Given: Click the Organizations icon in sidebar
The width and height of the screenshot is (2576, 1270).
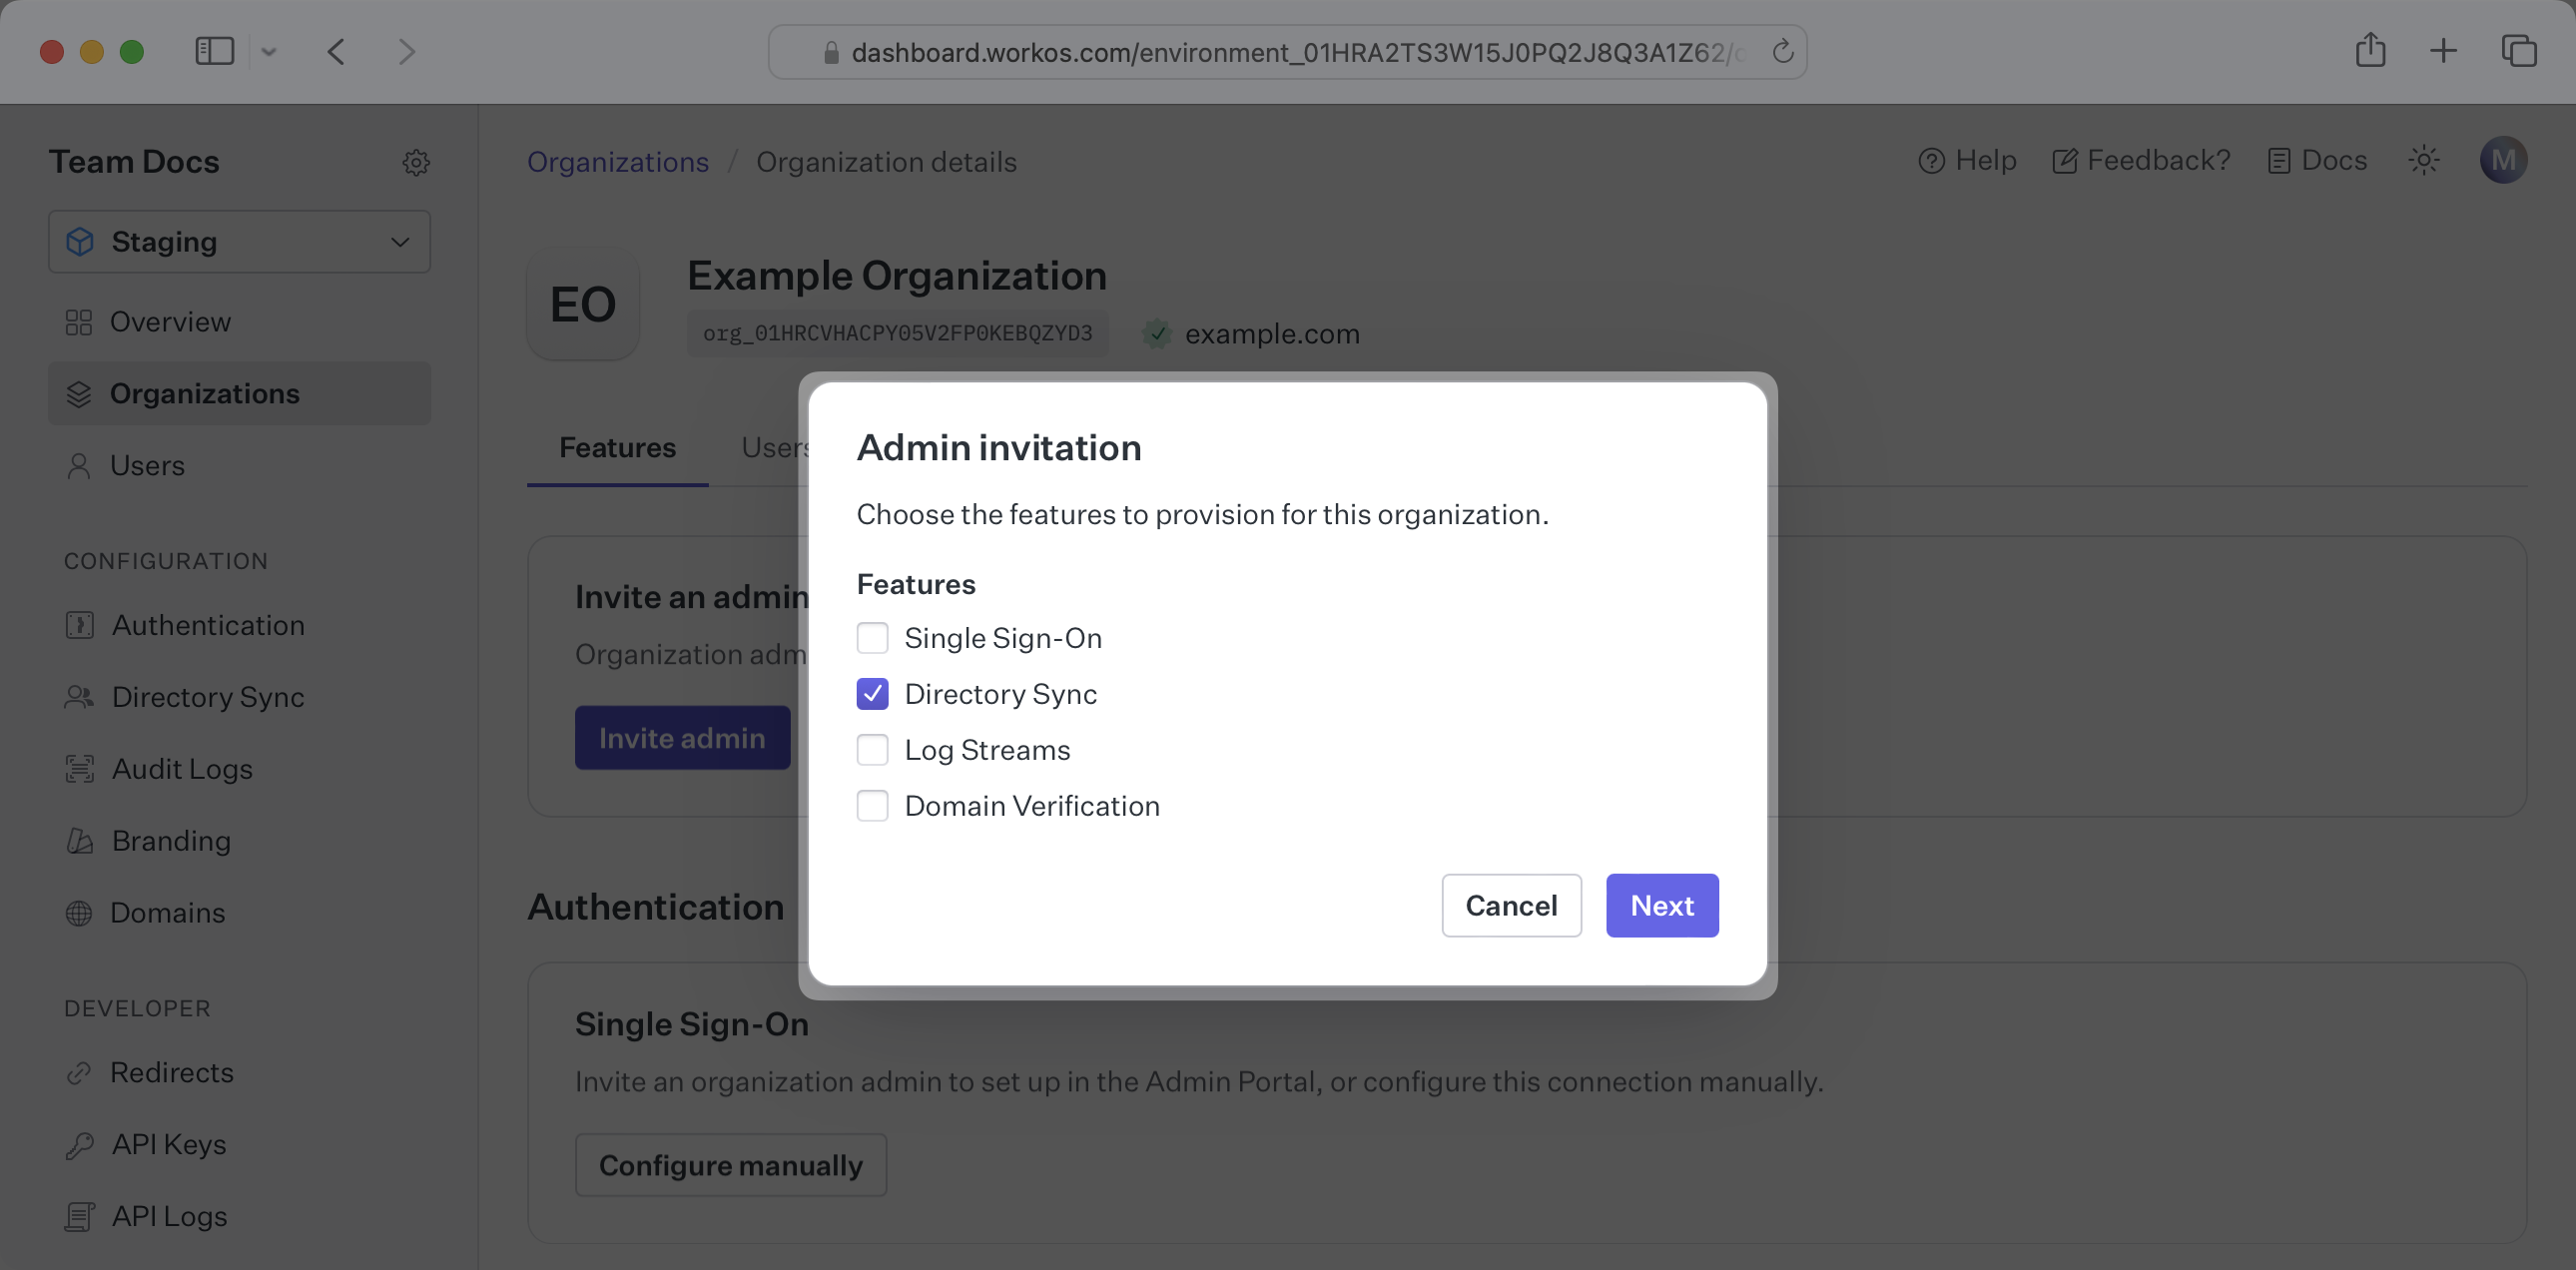Looking at the screenshot, I should pyautogui.click(x=79, y=392).
